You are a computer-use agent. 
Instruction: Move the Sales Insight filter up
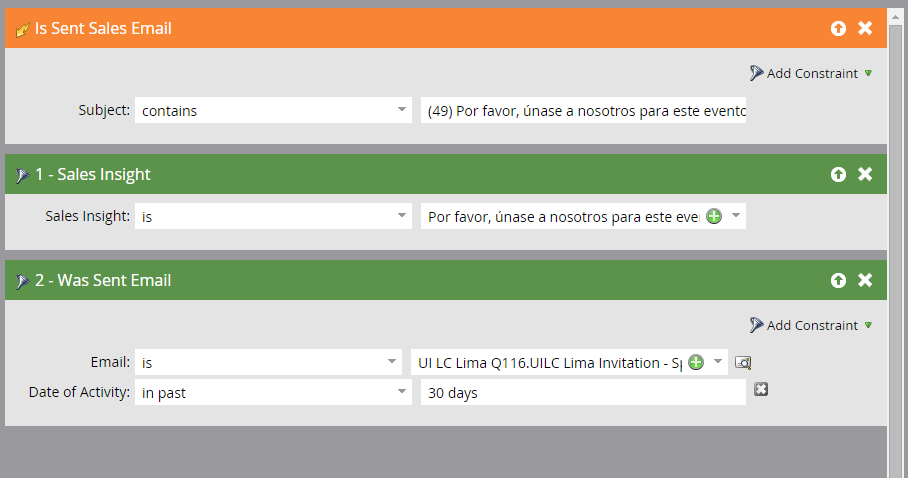[x=838, y=174]
